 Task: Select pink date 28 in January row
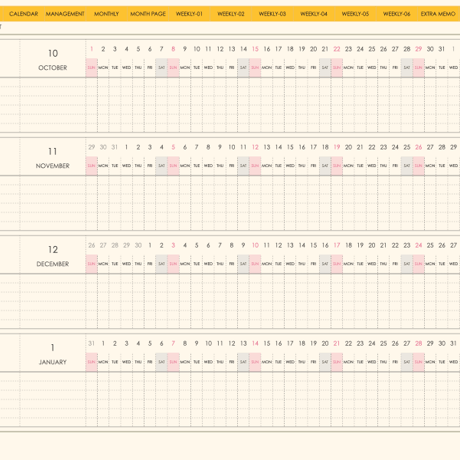[x=418, y=343]
